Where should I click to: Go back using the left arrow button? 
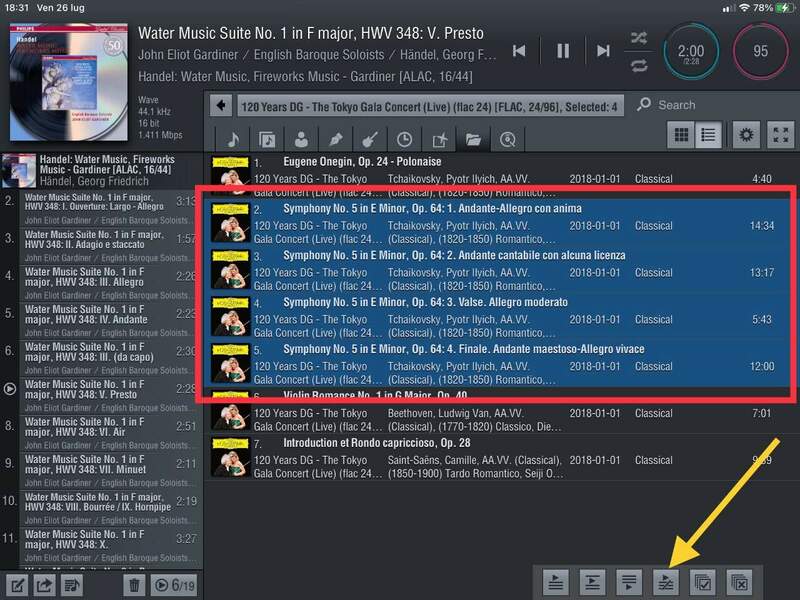coord(221,105)
